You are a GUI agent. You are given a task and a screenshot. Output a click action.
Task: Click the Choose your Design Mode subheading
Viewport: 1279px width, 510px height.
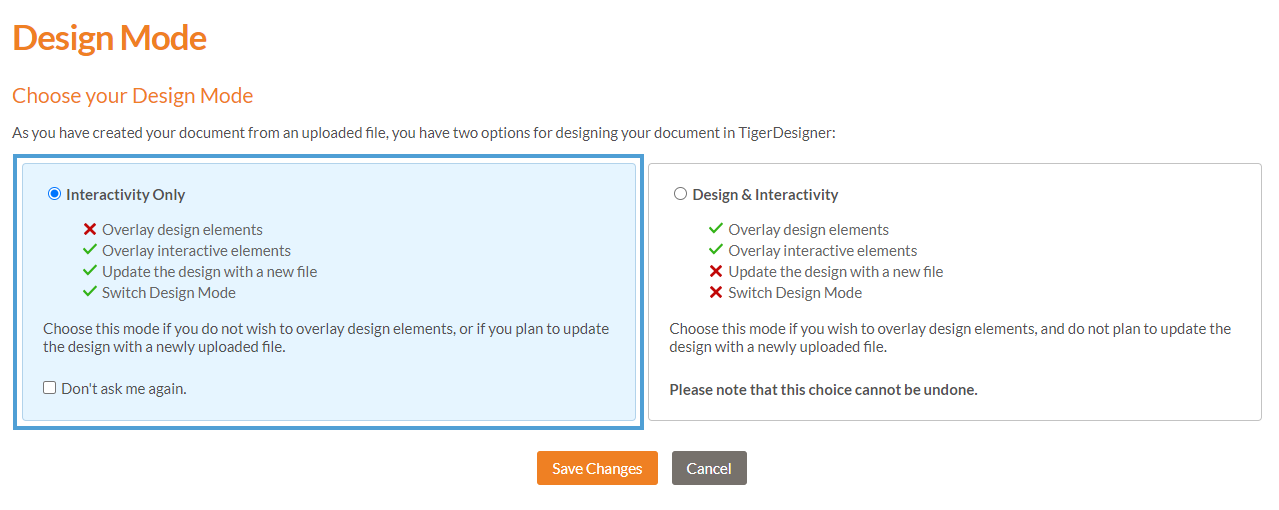click(x=133, y=96)
